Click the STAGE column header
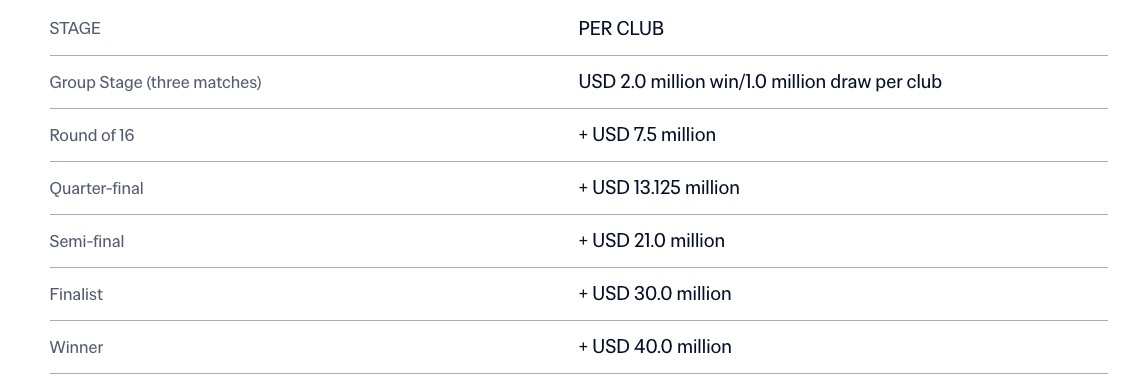This screenshot has width=1137, height=389. click(75, 29)
